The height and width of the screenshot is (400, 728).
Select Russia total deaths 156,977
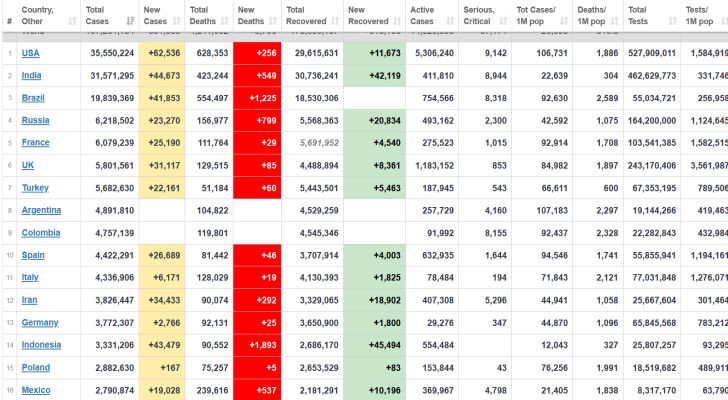(212, 120)
